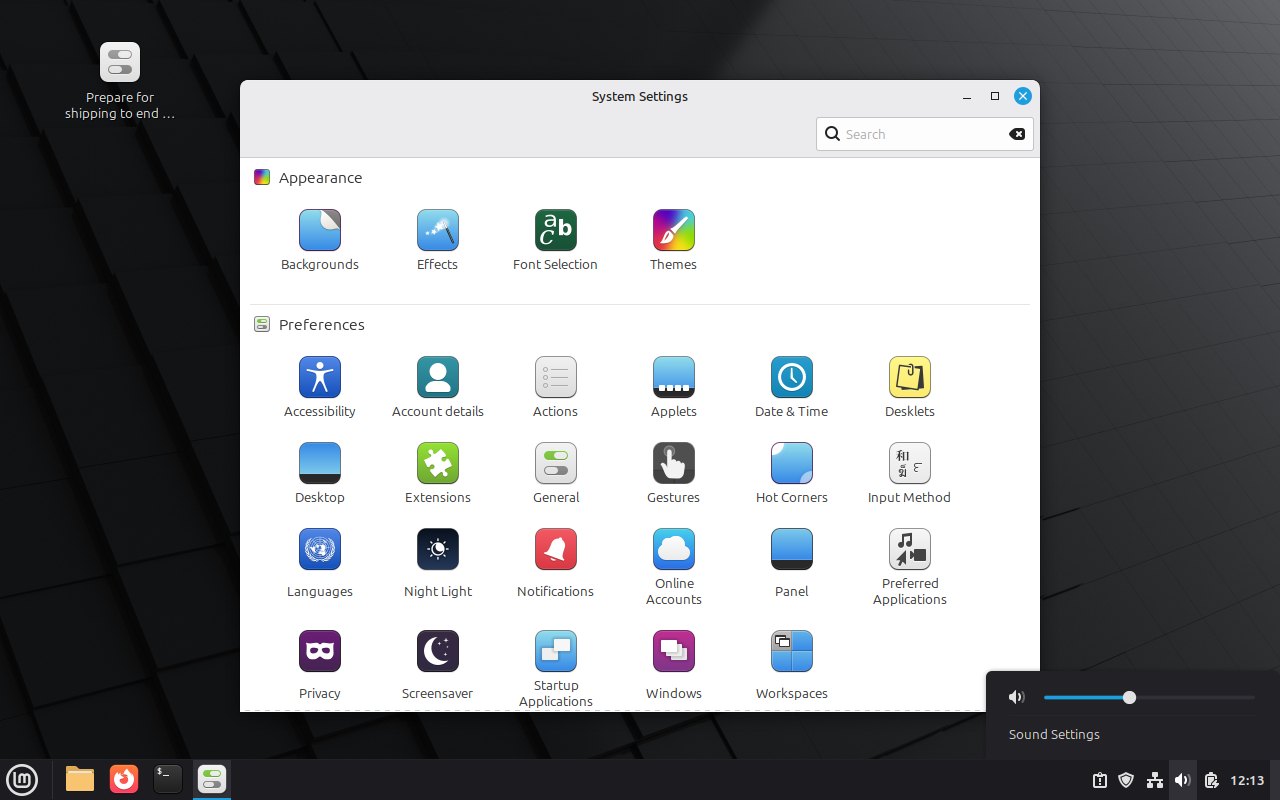The height and width of the screenshot is (800, 1280).
Task: Open the Applets preferences
Action: pos(674,387)
